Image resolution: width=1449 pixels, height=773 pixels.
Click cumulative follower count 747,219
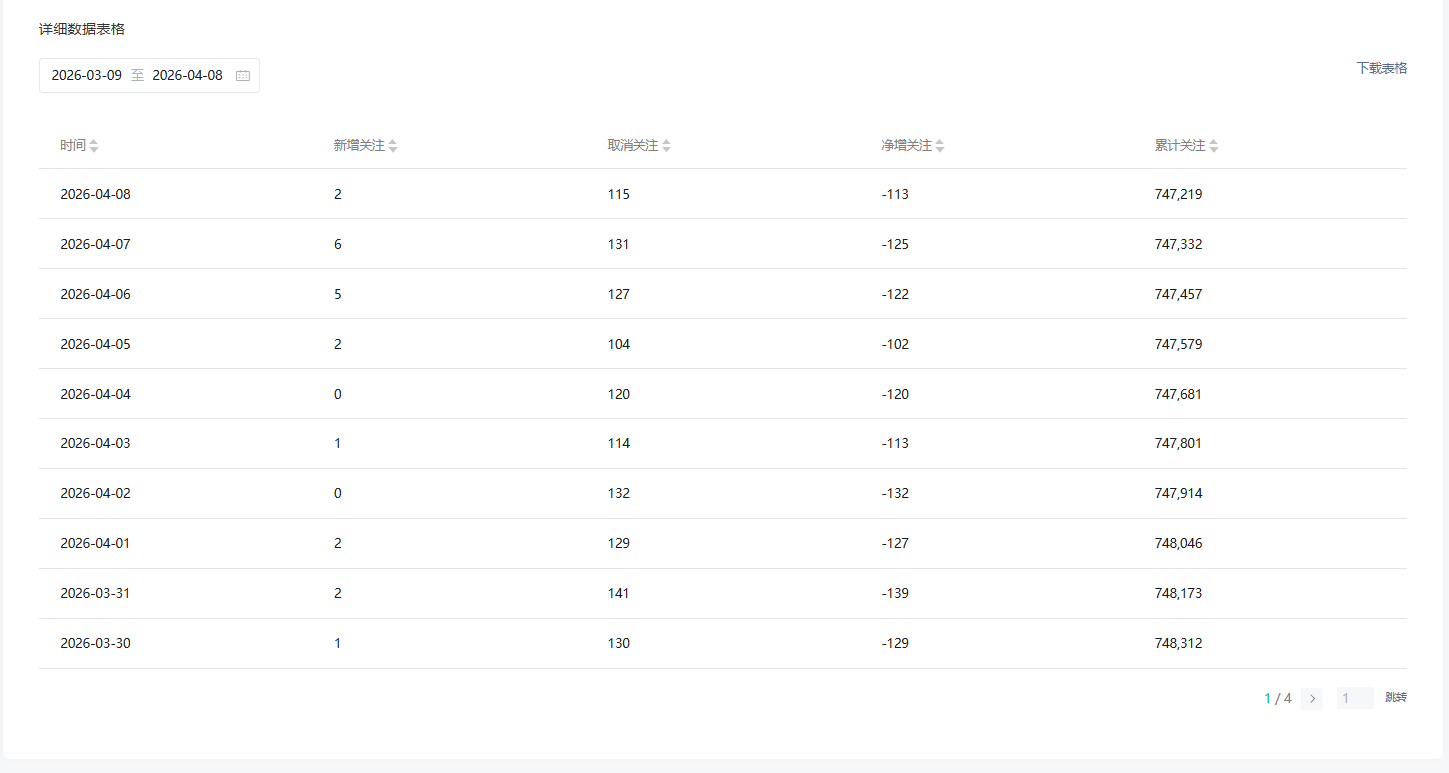point(1178,194)
